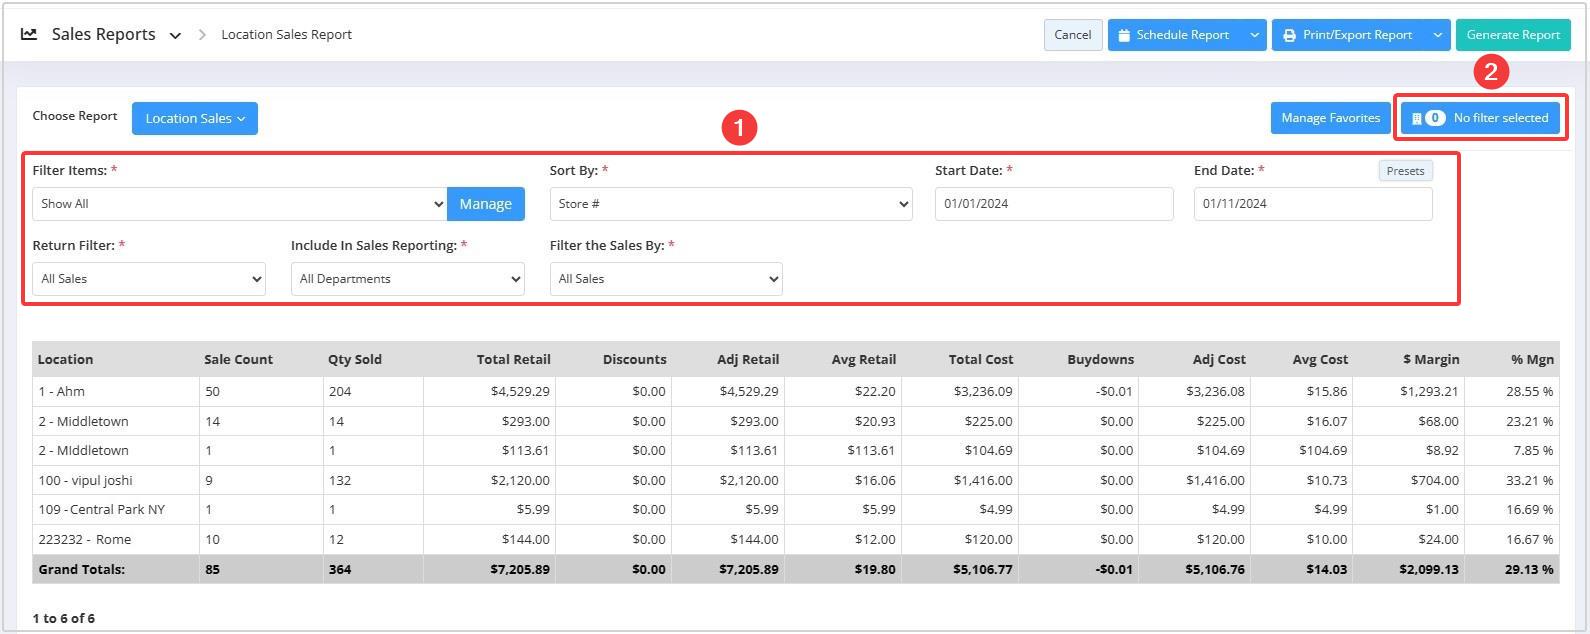Open the Print/Export Report dropdown arrow

(1438, 35)
